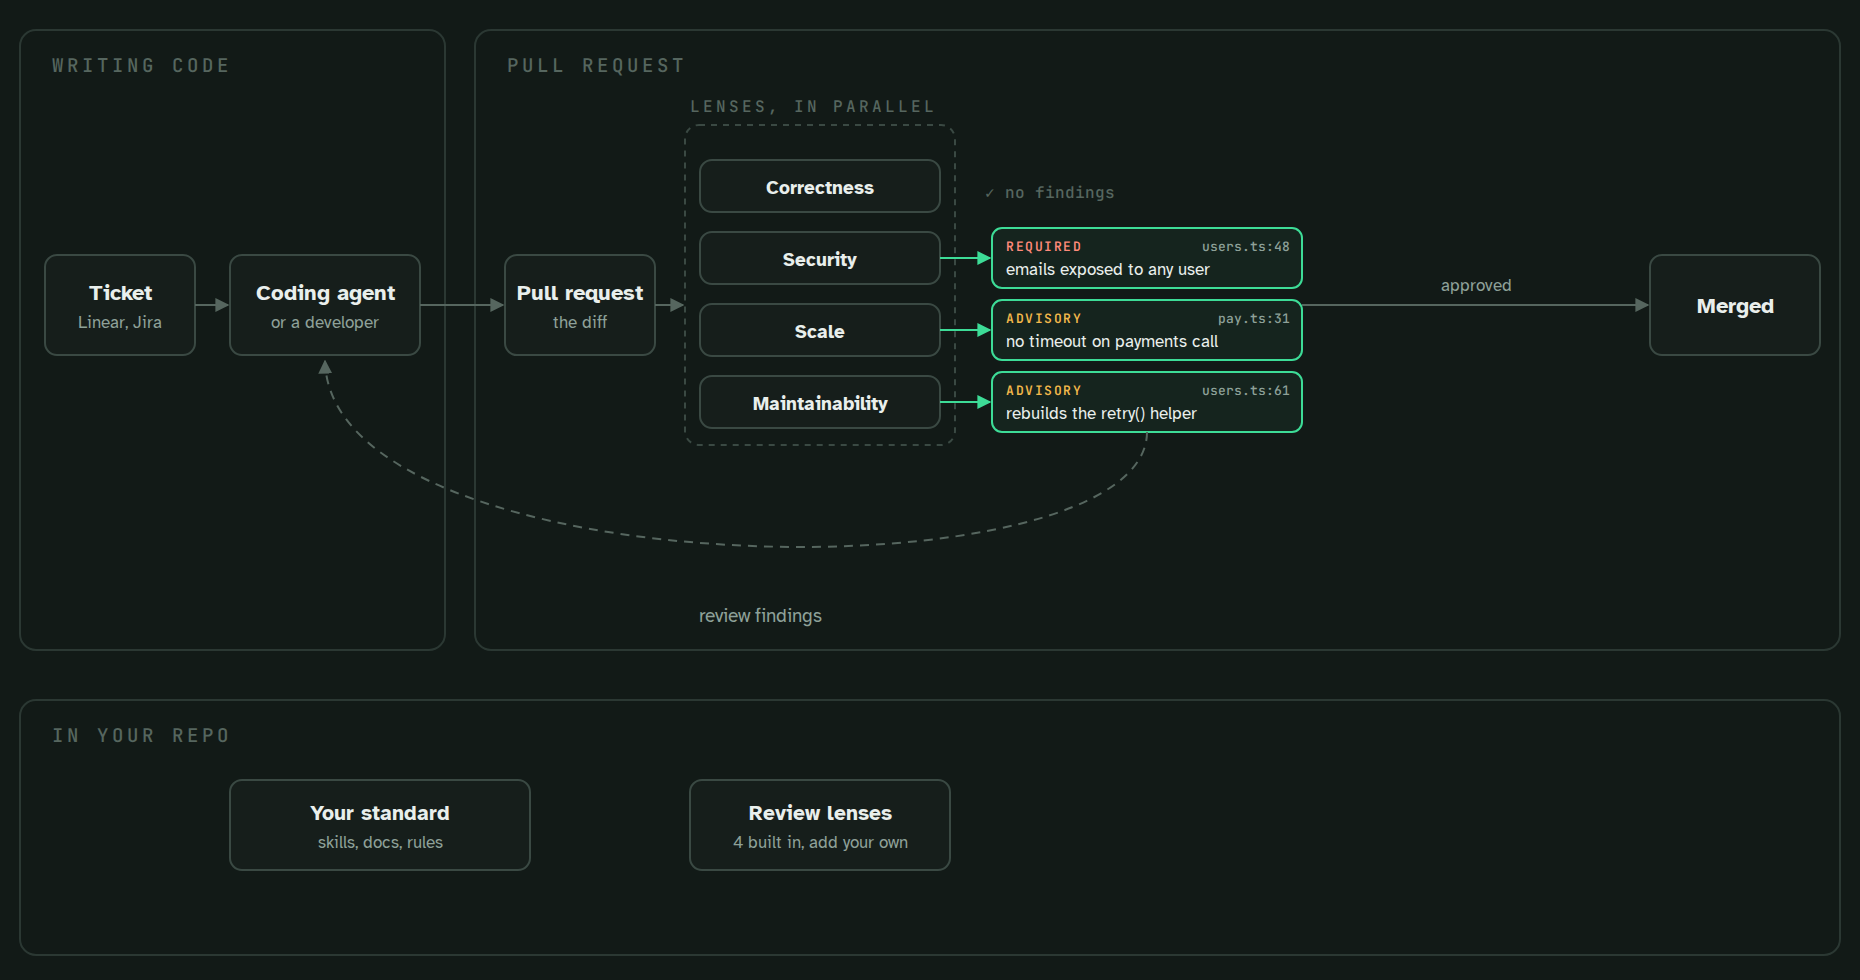Select the Your standard card
Image resolution: width=1860 pixels, height=980 pixels.
point(380,825)
